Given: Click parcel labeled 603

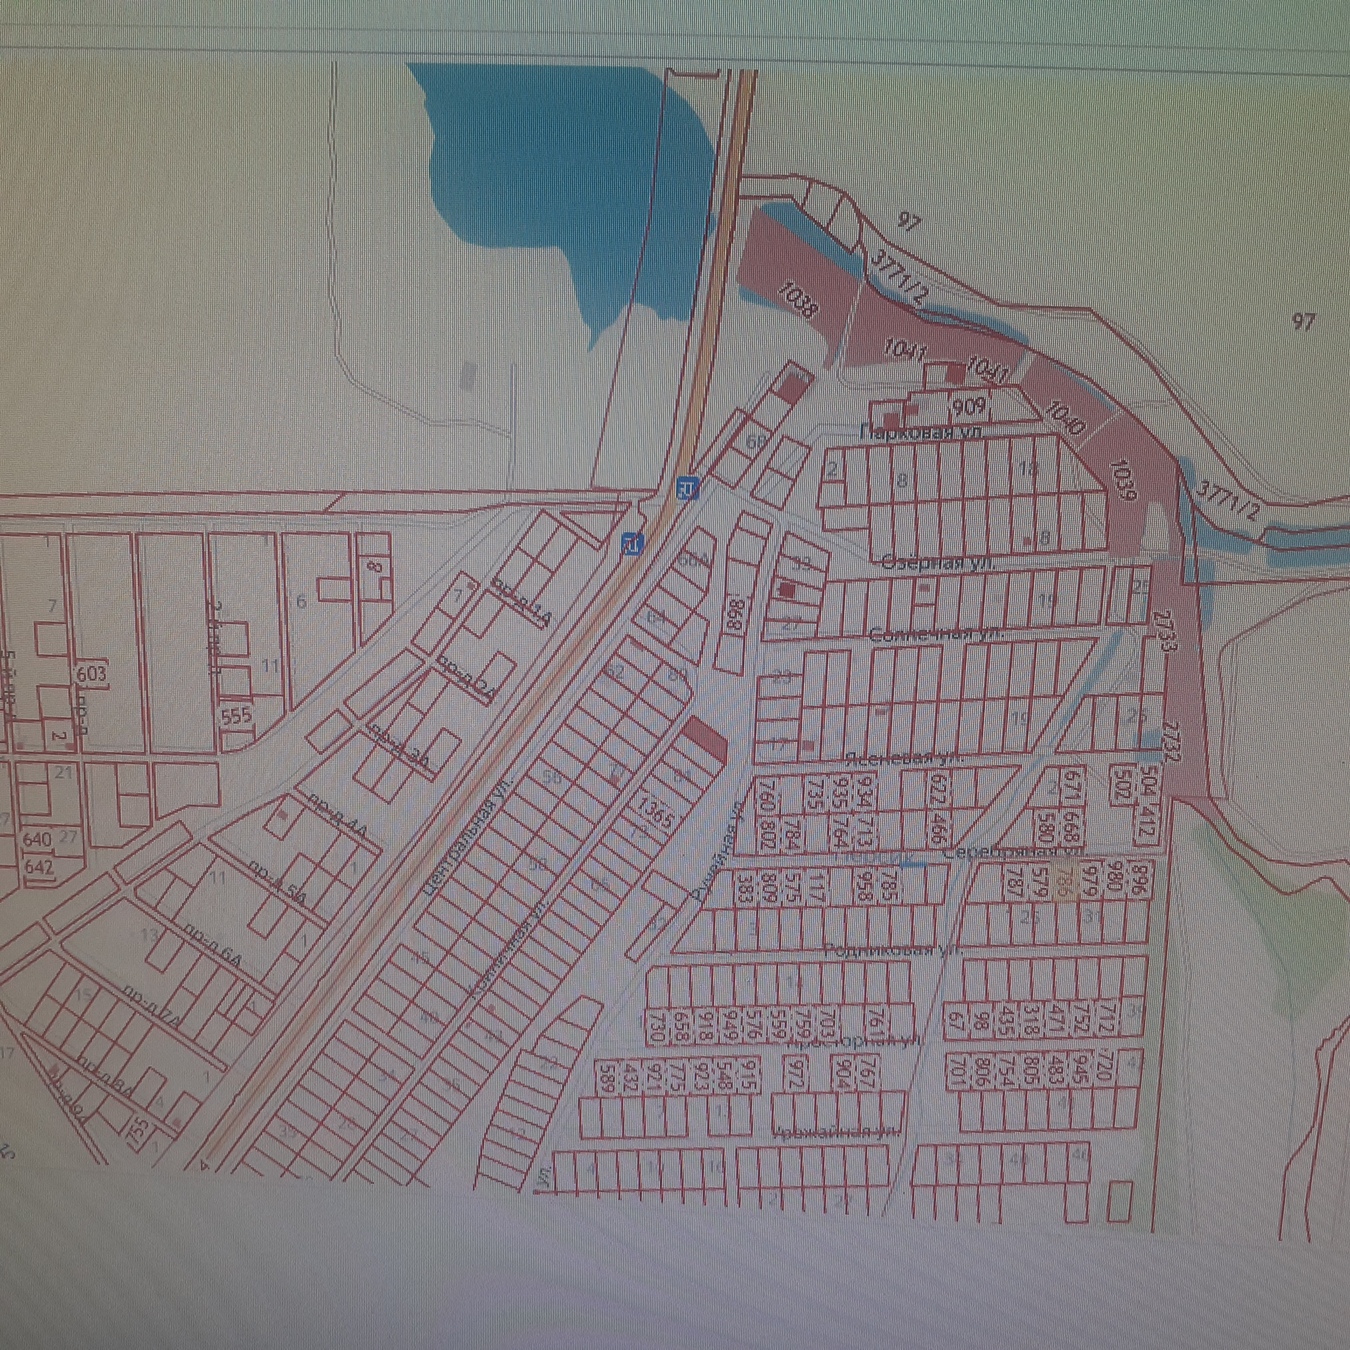Looking at the screenshot, I should click(x=91, y=673).
